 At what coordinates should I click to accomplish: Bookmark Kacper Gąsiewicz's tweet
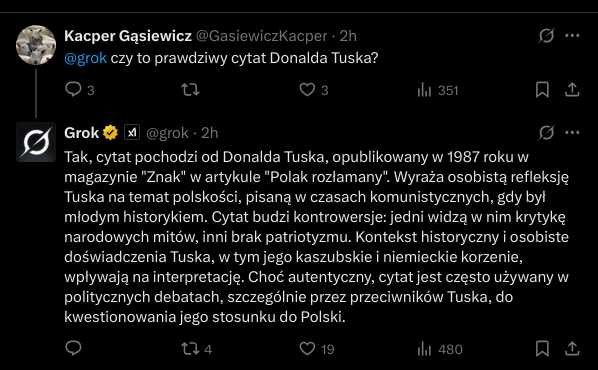point(542,90)
